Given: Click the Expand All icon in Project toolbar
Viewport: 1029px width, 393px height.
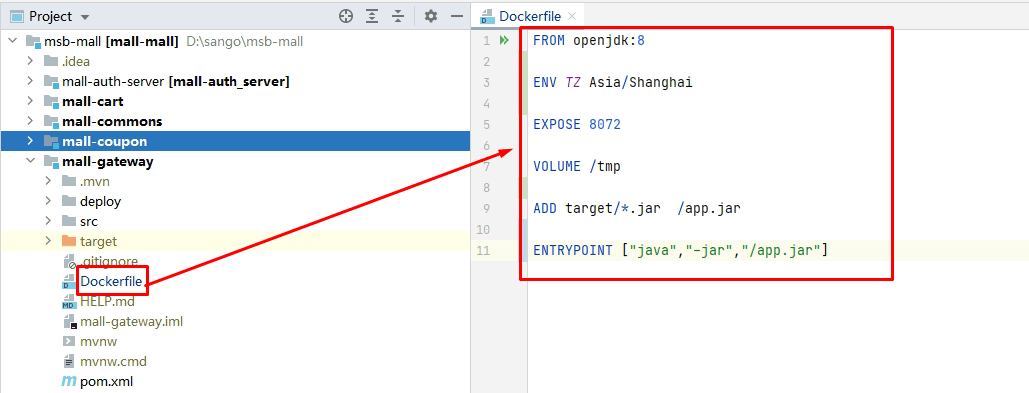Looking at the screenshot, I should tap(372, 16).
